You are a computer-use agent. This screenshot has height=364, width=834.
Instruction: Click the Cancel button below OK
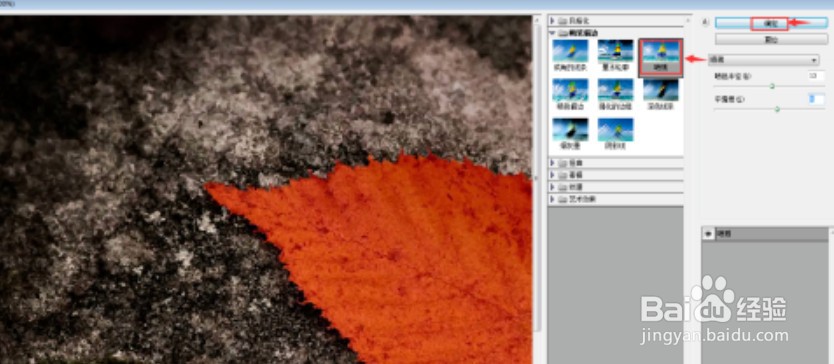[771, 39]
